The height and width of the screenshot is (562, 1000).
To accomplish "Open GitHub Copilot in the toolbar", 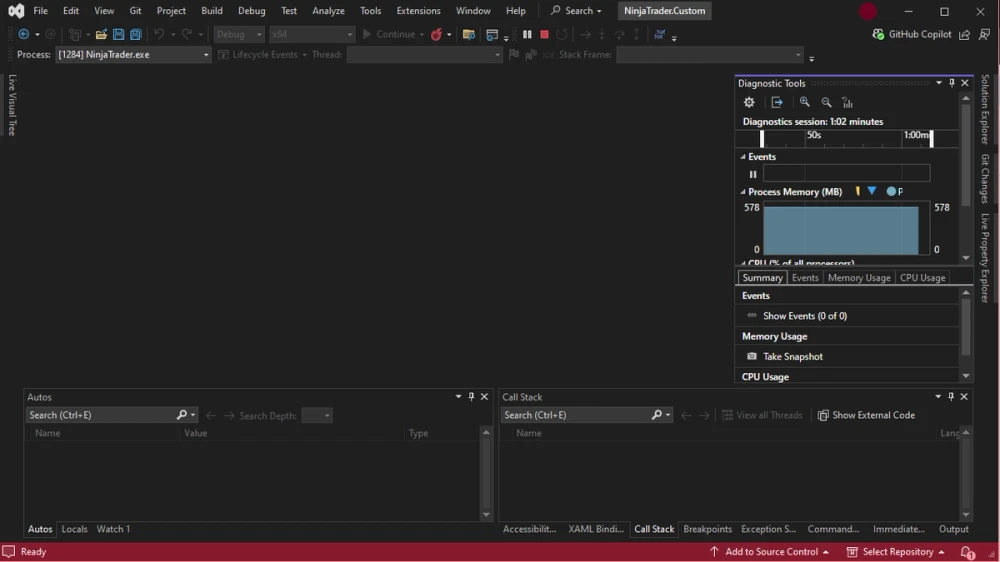I will [x=911, y=34].
